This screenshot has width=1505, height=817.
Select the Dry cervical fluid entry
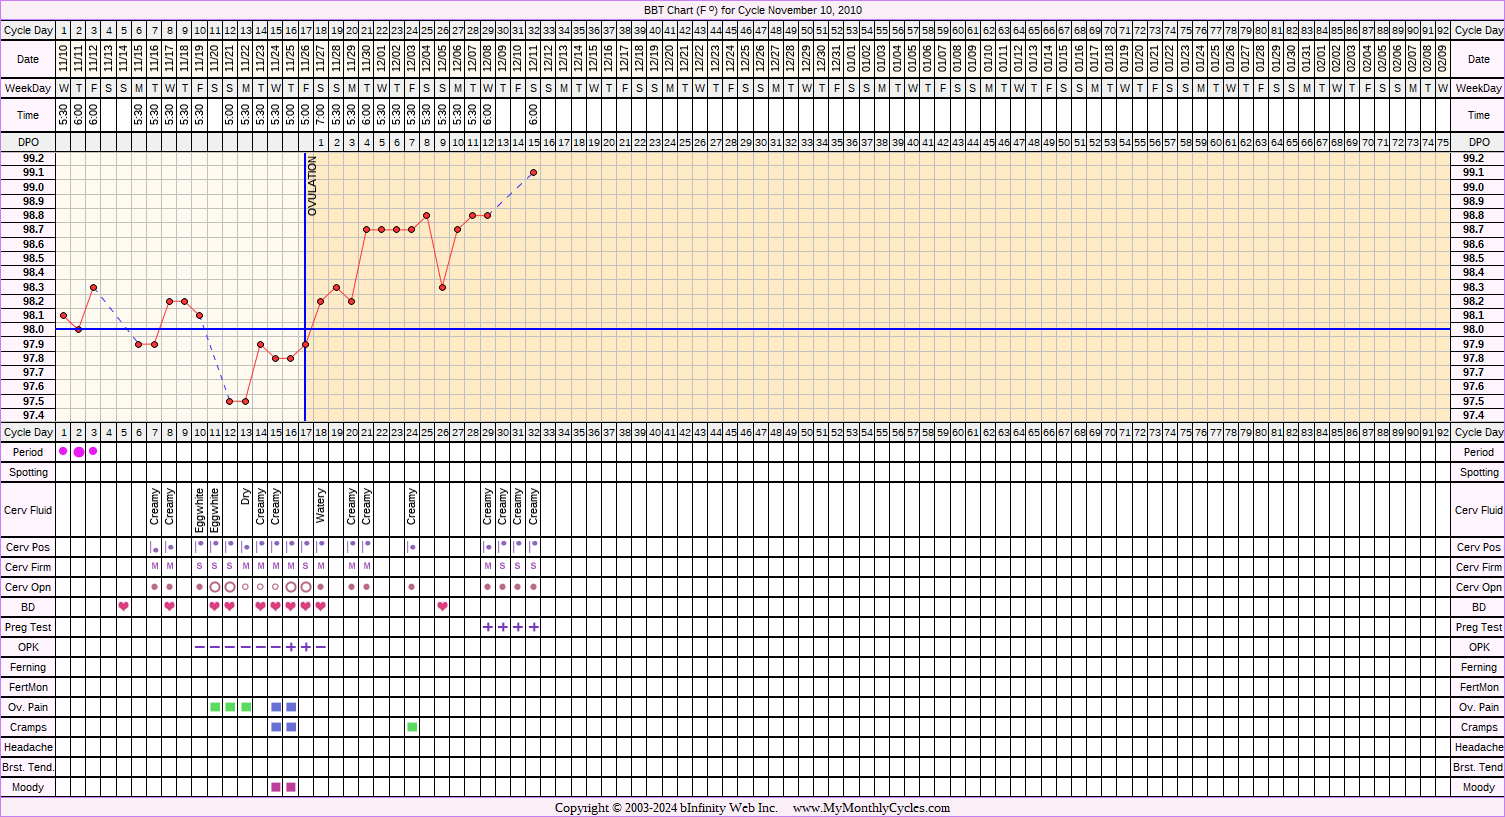tap(246, 497)
